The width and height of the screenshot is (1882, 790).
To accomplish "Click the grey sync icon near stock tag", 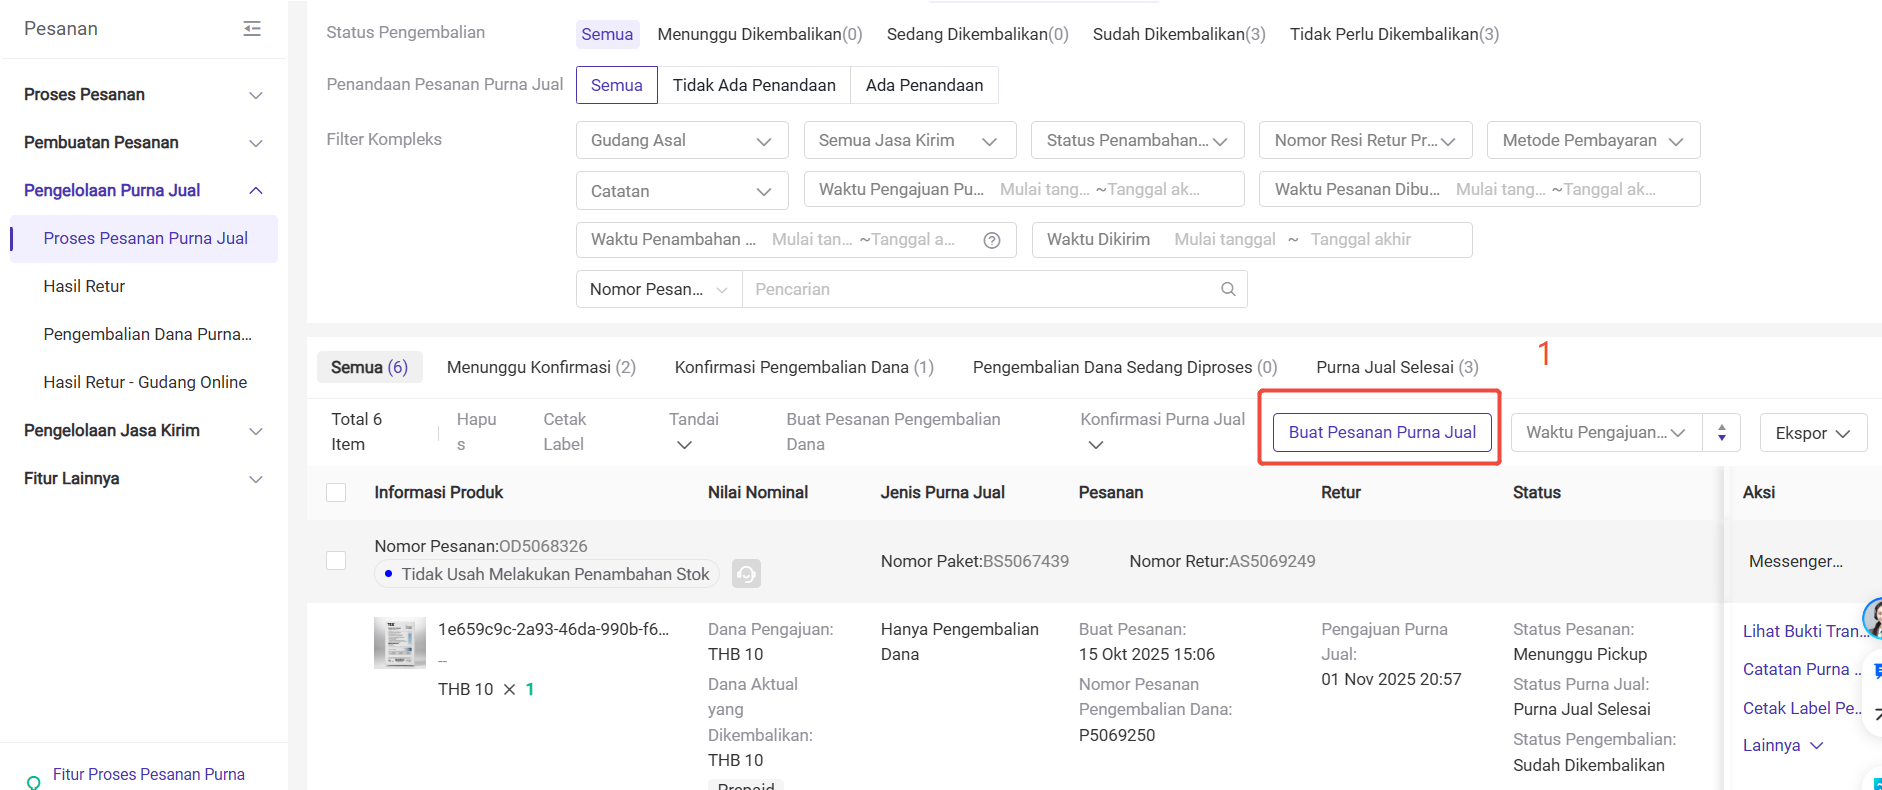I will 746,574.
